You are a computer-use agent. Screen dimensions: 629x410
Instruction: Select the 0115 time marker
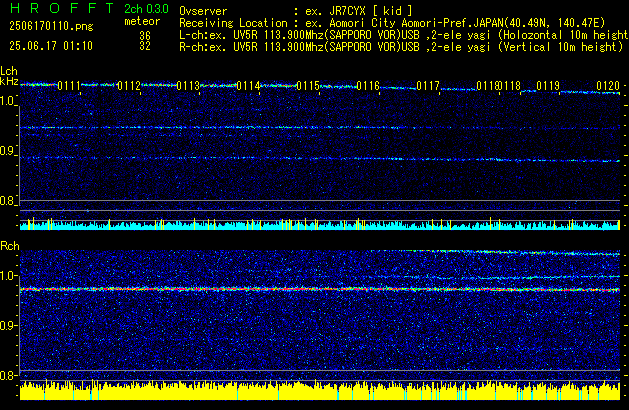pos(308,86)
